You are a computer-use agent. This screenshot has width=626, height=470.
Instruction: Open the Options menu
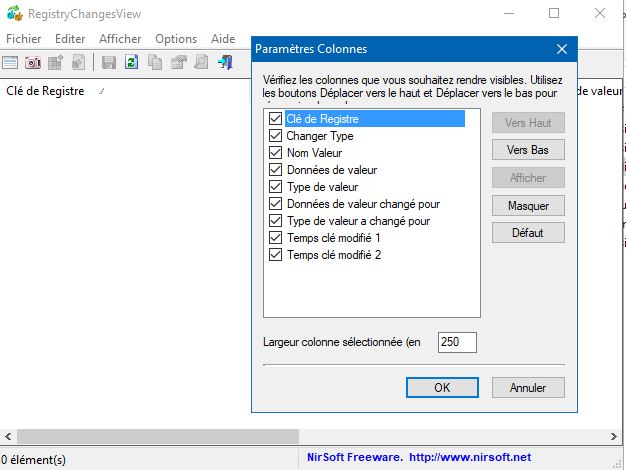176,39
